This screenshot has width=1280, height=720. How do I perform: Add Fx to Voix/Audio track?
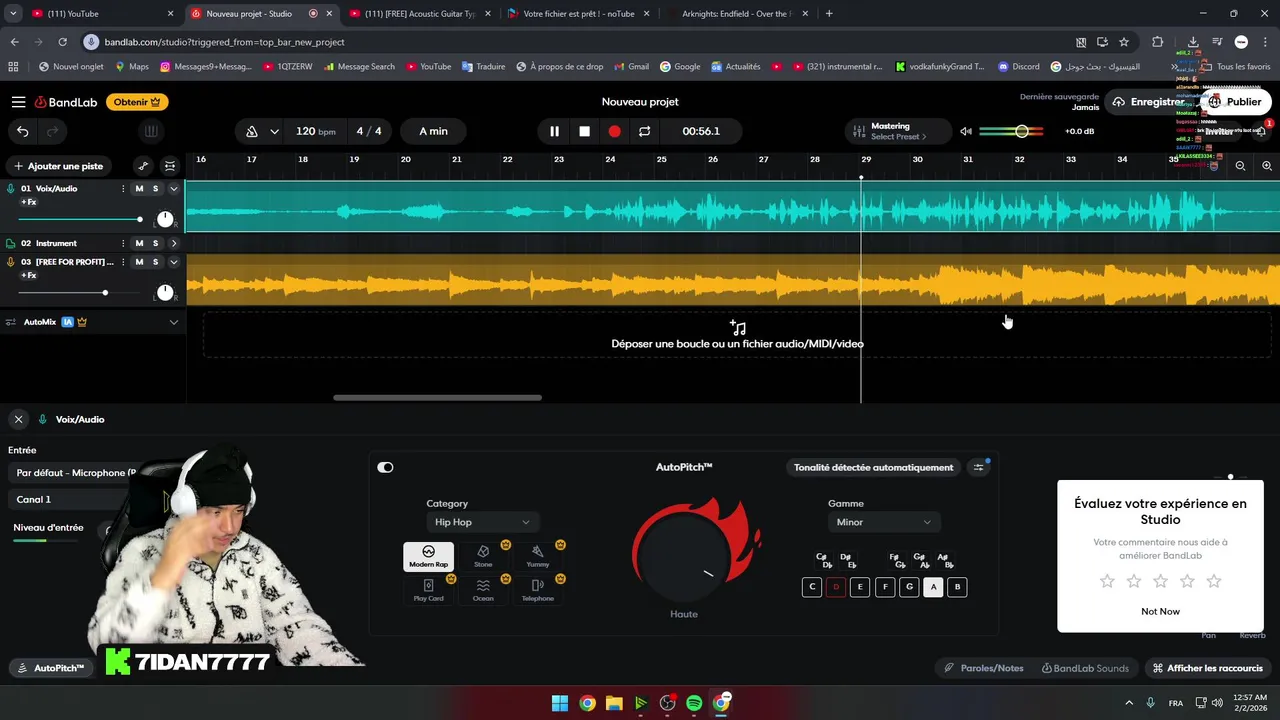[x=29, y=202]
